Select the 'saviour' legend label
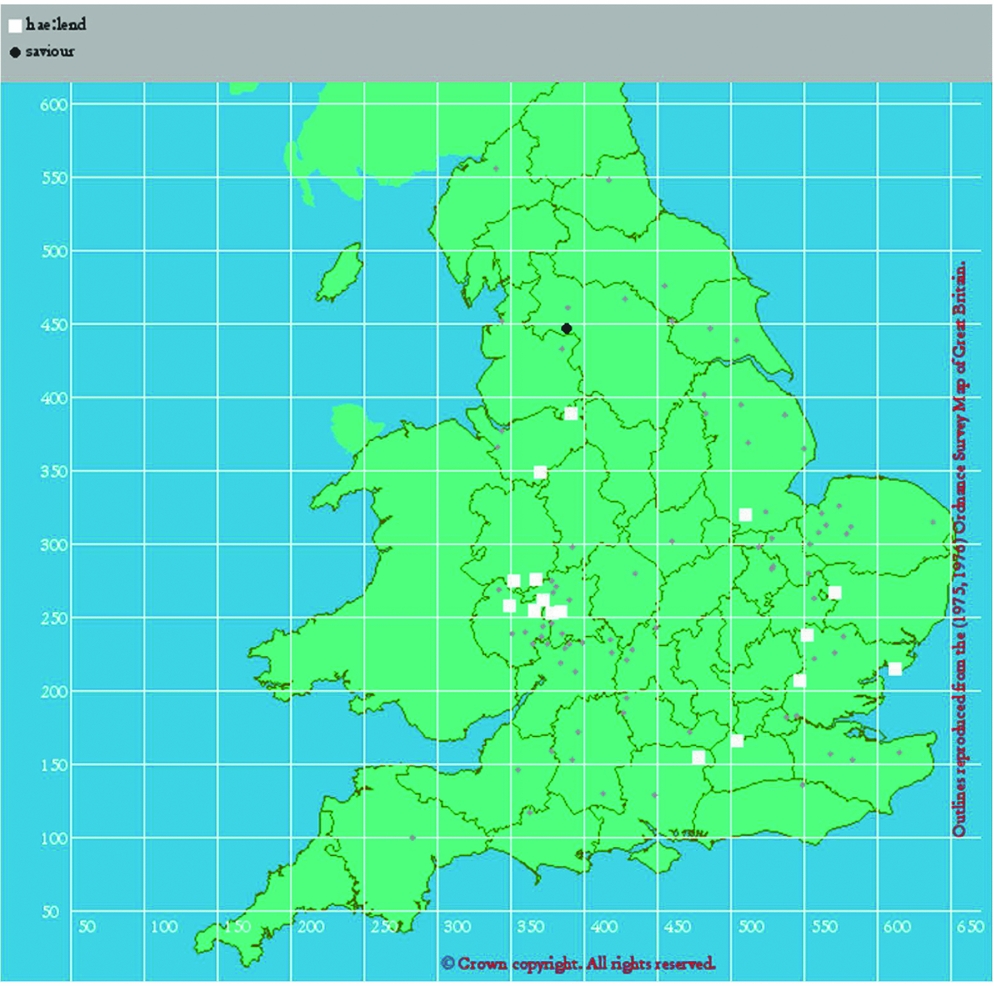 click(x=50, y=51)
